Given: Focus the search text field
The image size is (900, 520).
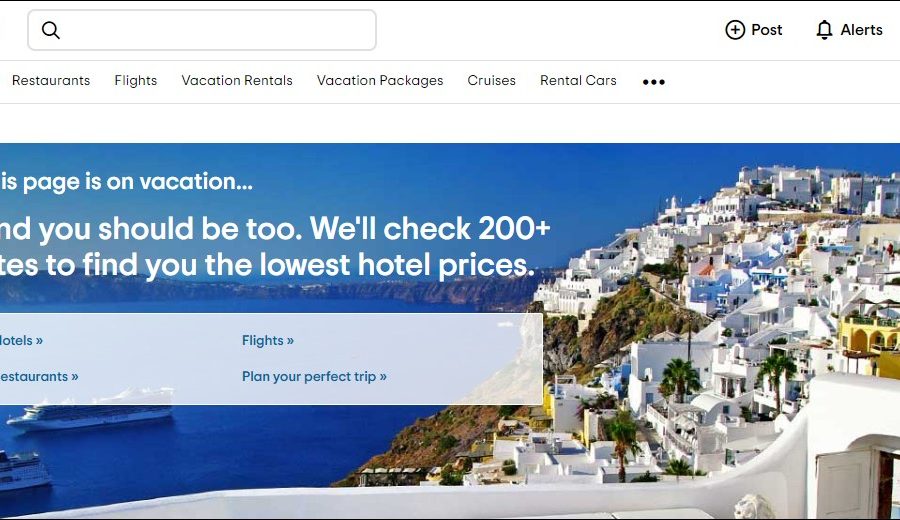Looking at the screenshot, I should point(202,30).
